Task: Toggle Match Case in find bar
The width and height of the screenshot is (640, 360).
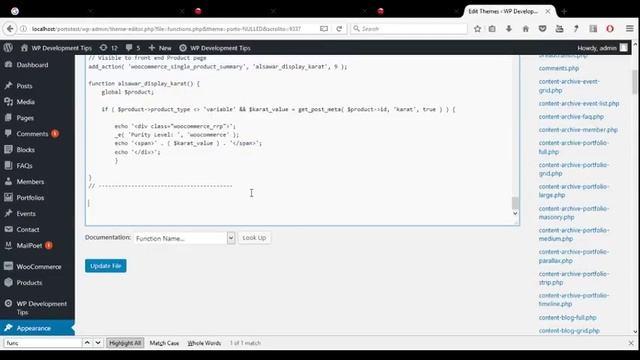Action: (164, 343)
